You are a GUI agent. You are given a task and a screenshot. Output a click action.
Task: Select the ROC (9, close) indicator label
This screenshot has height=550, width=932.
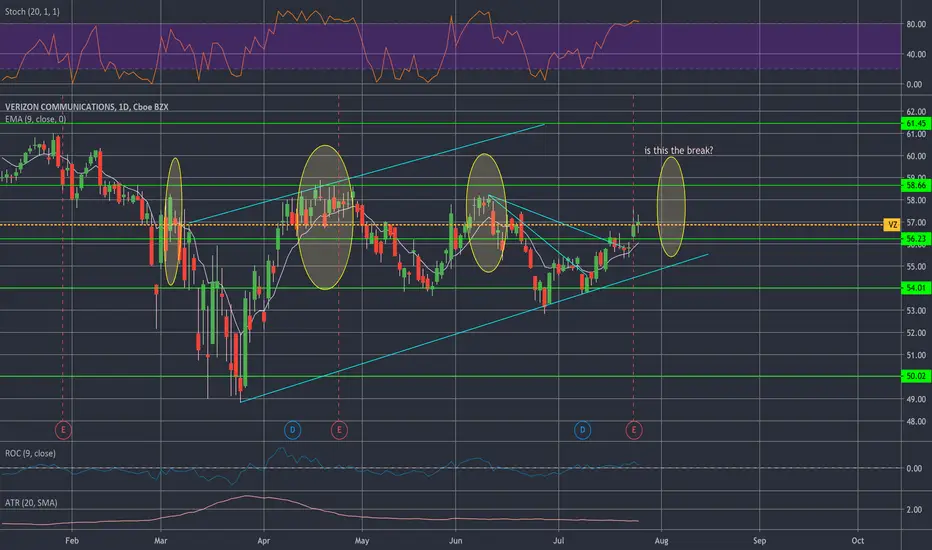[30, 454]
